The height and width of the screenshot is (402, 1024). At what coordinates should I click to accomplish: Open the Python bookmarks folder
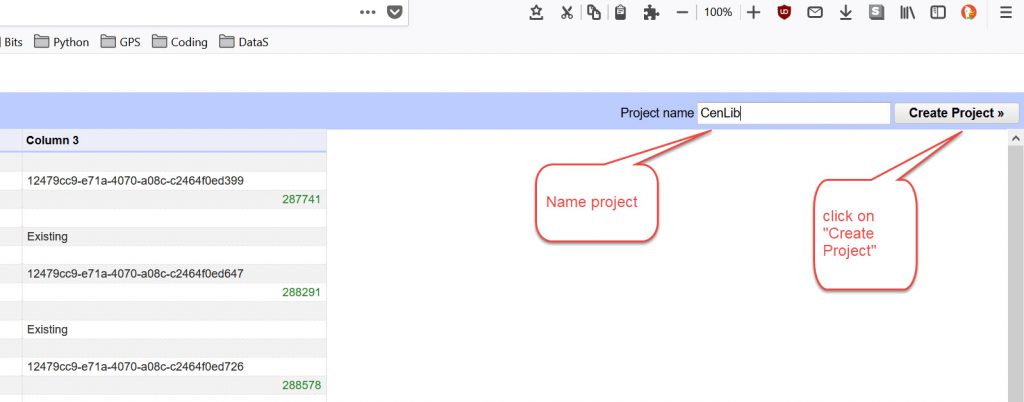(61, 42)
